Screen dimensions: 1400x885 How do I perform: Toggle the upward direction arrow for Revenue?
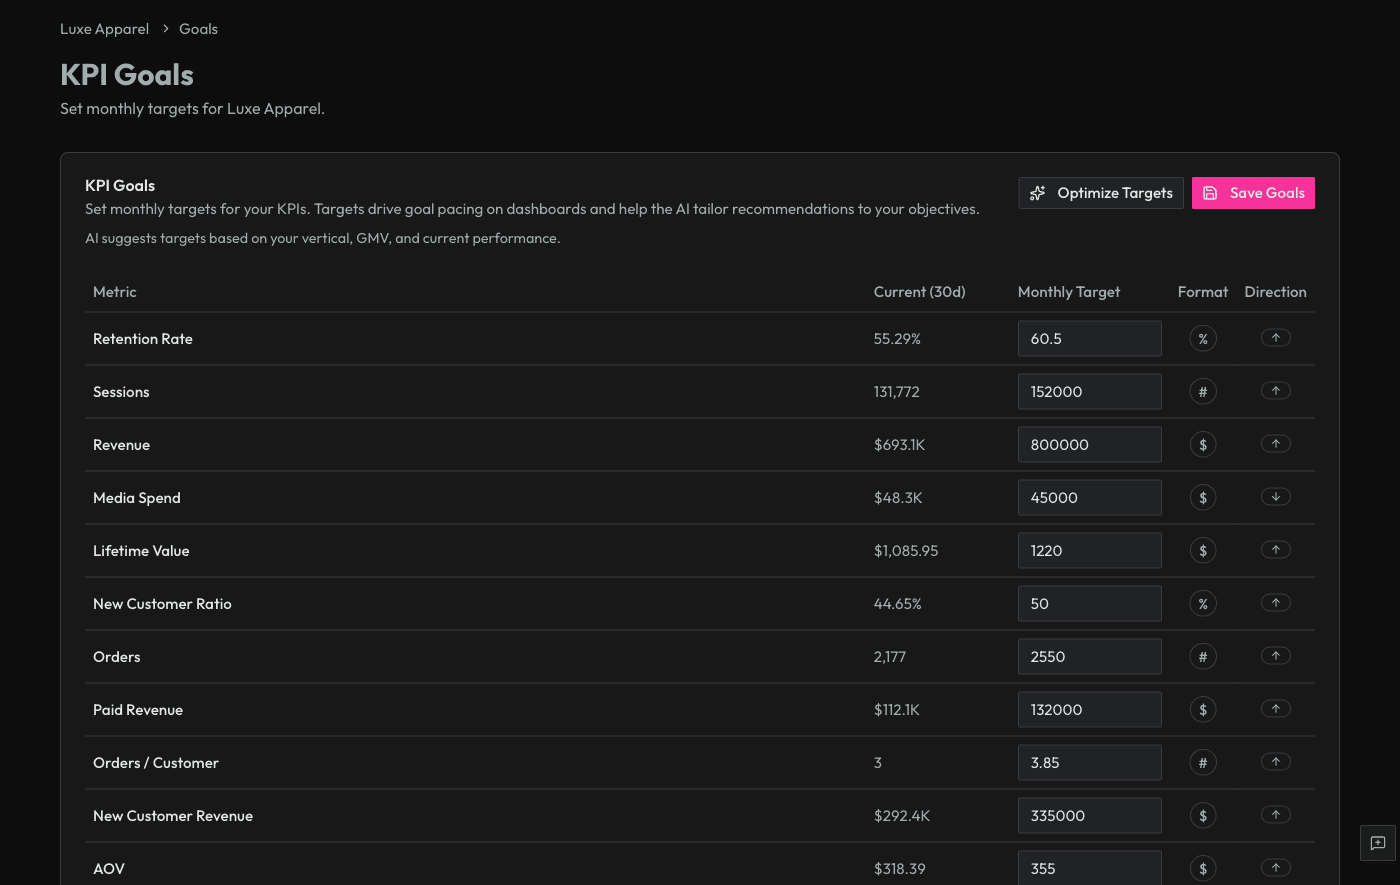pyautogui.click(x=1275, y=443)
